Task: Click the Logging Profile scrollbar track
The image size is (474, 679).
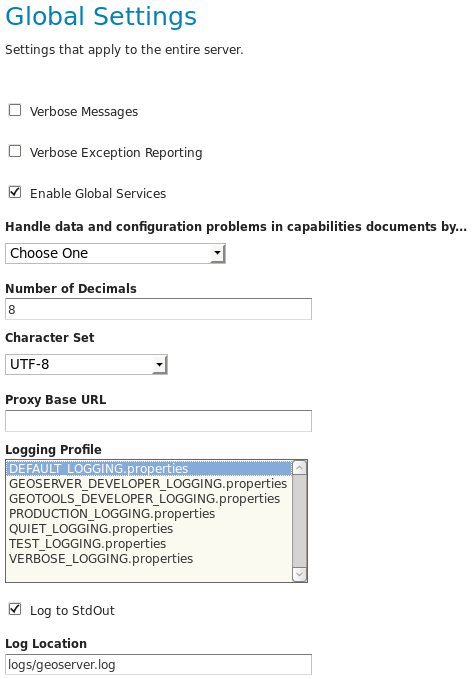Action: (x=300, y=521)
